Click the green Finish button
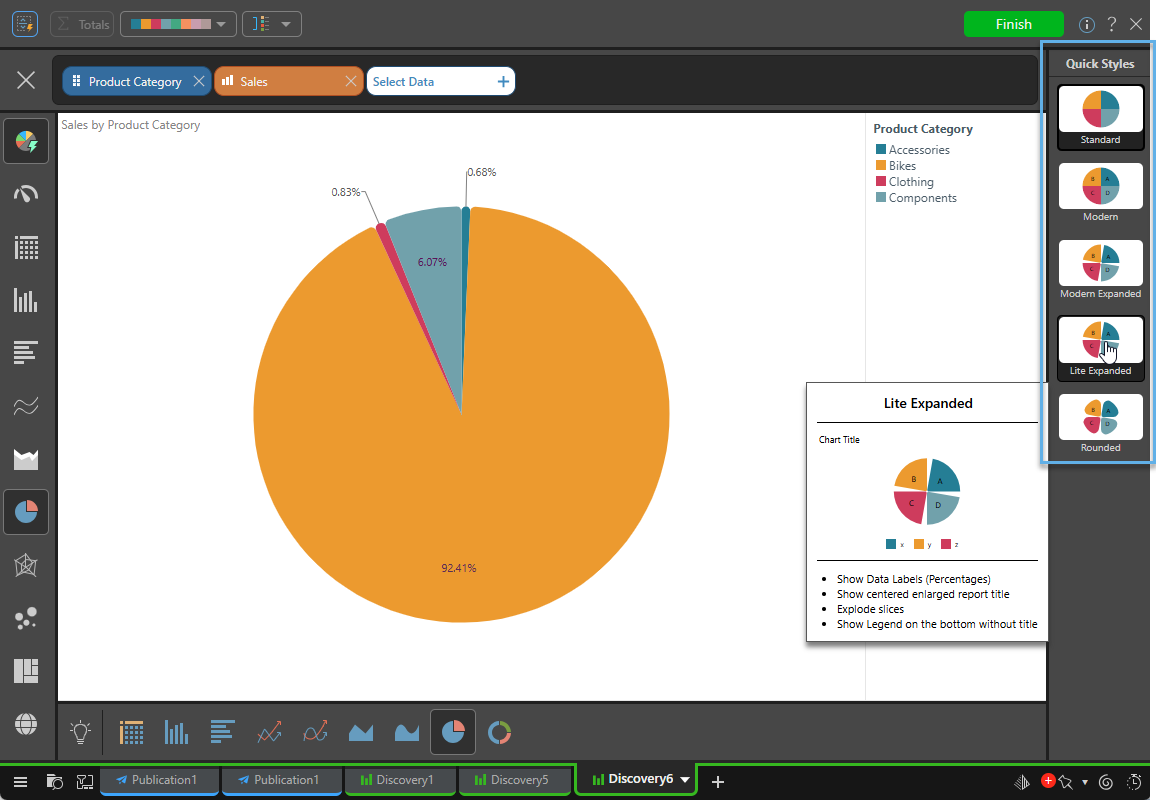This screenshot has height=800, width=1156. click(x=1013, y=23)
